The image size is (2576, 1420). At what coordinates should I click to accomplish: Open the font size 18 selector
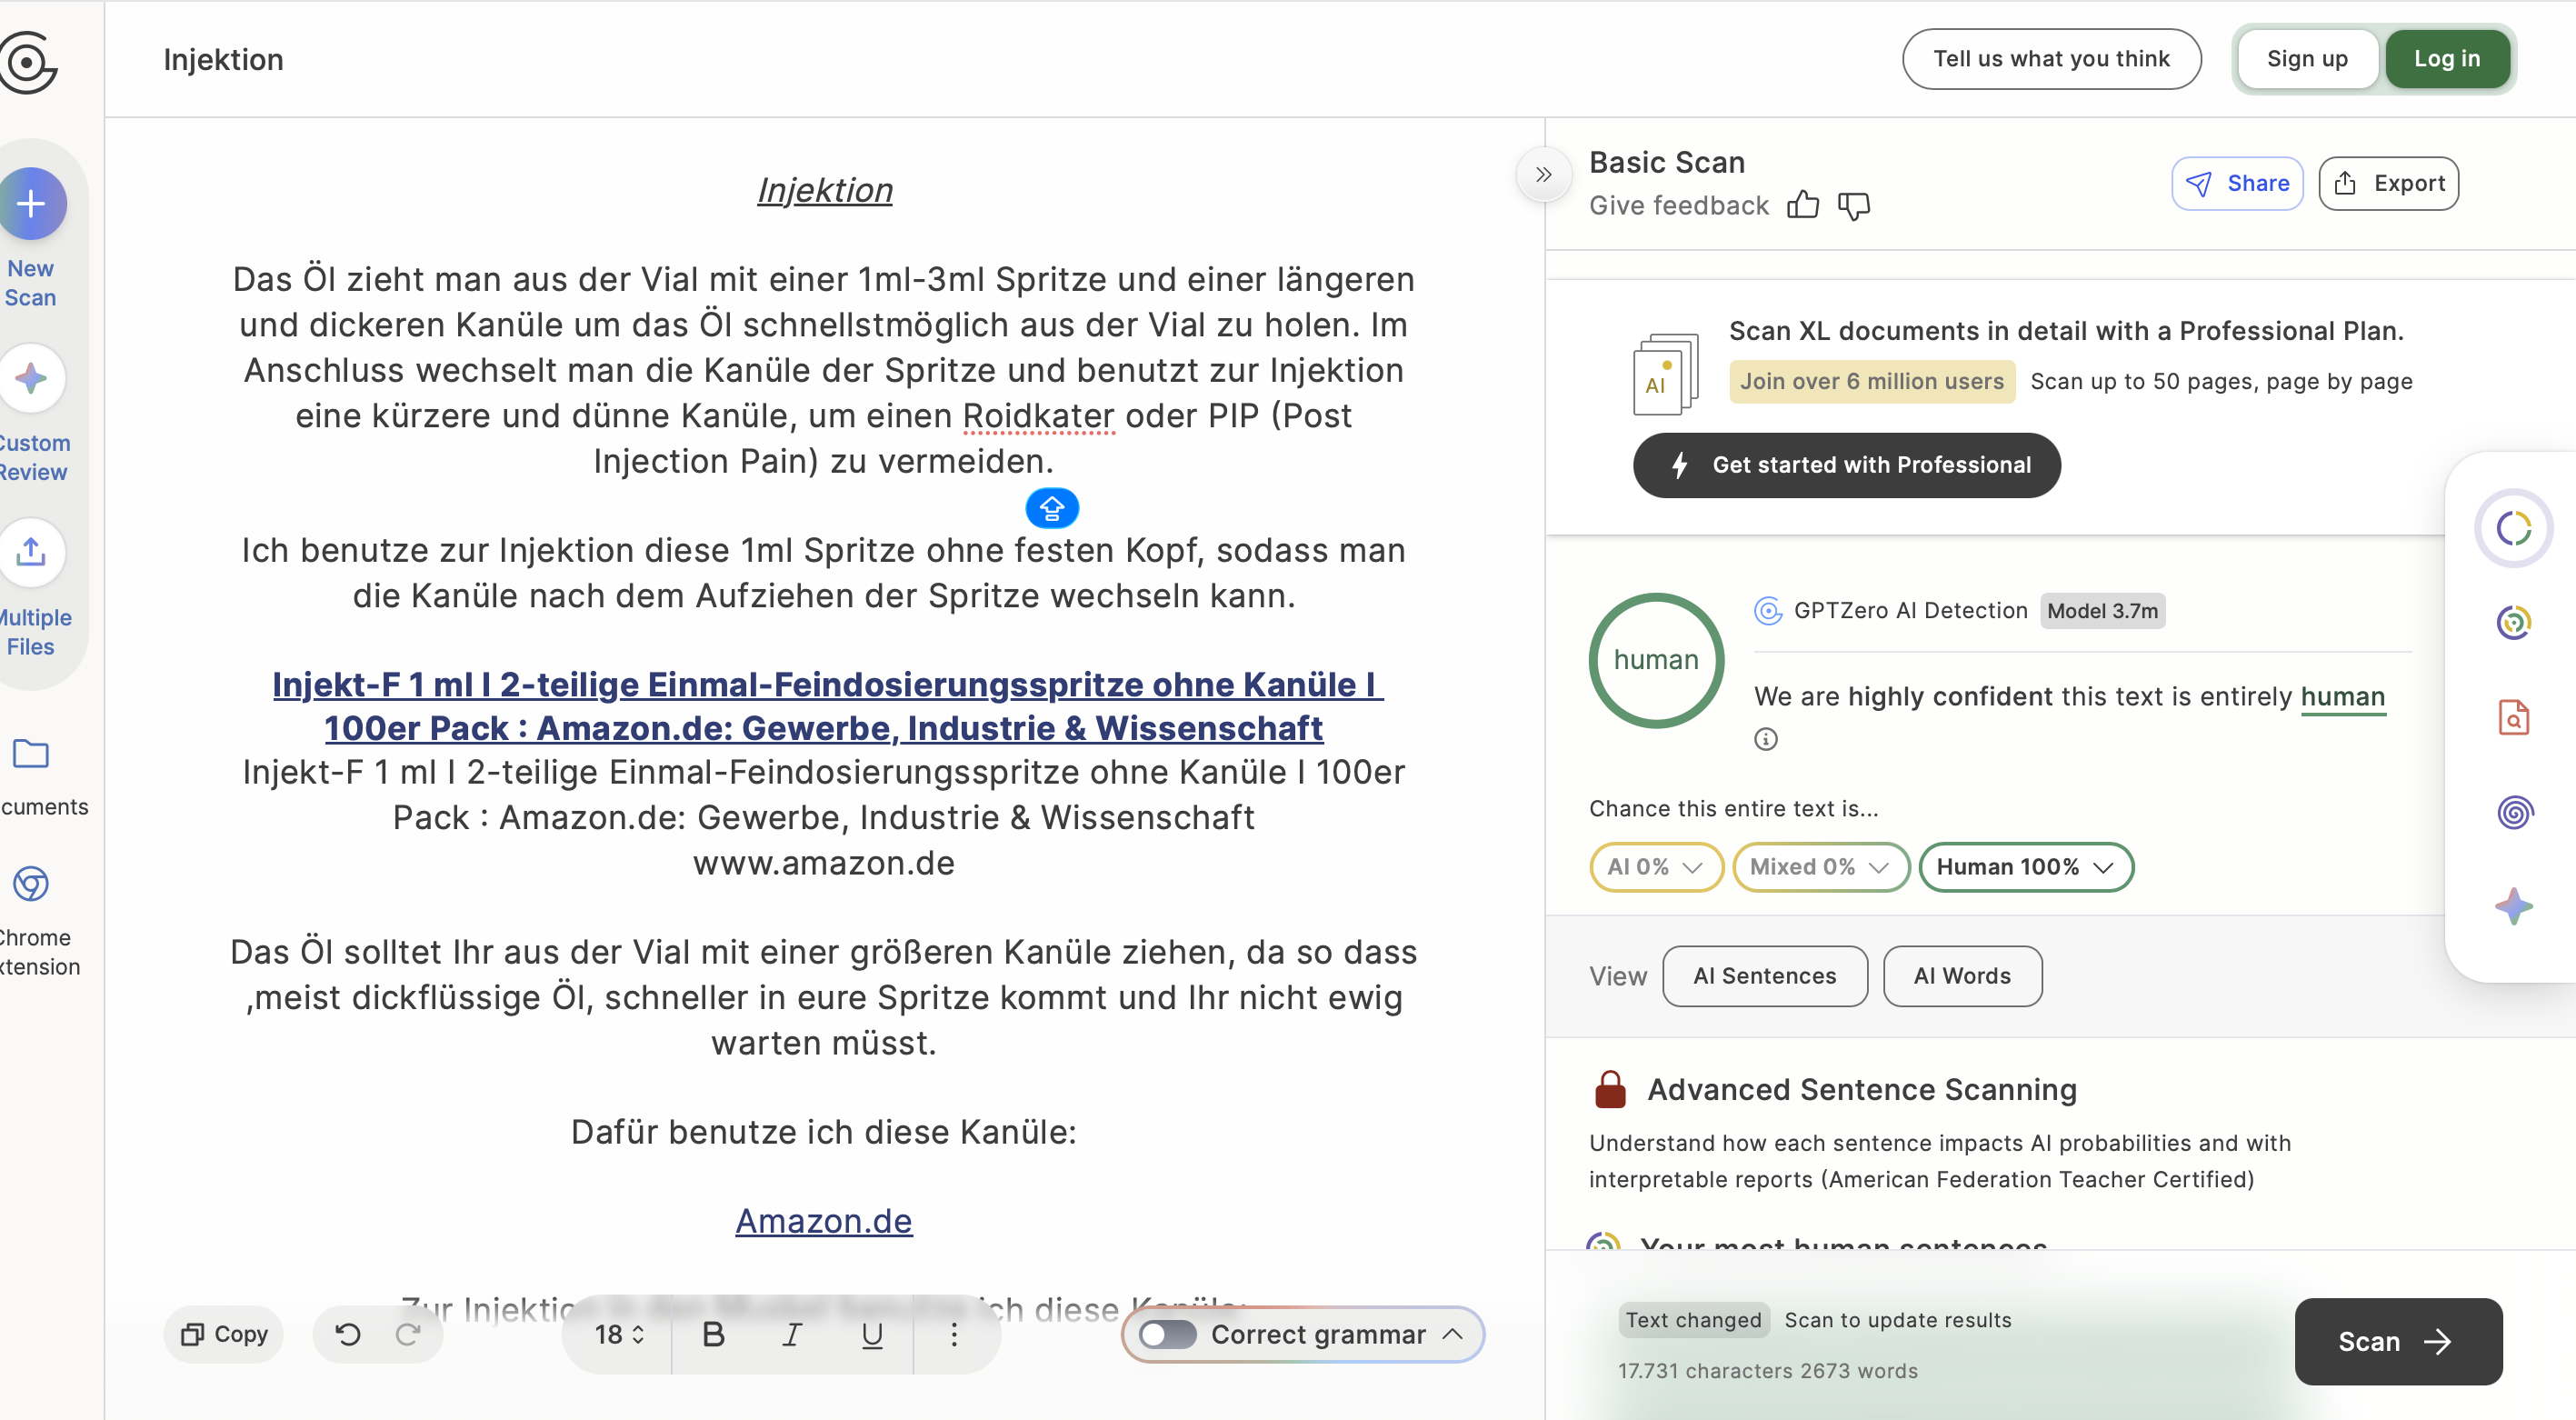[619, 1334]
